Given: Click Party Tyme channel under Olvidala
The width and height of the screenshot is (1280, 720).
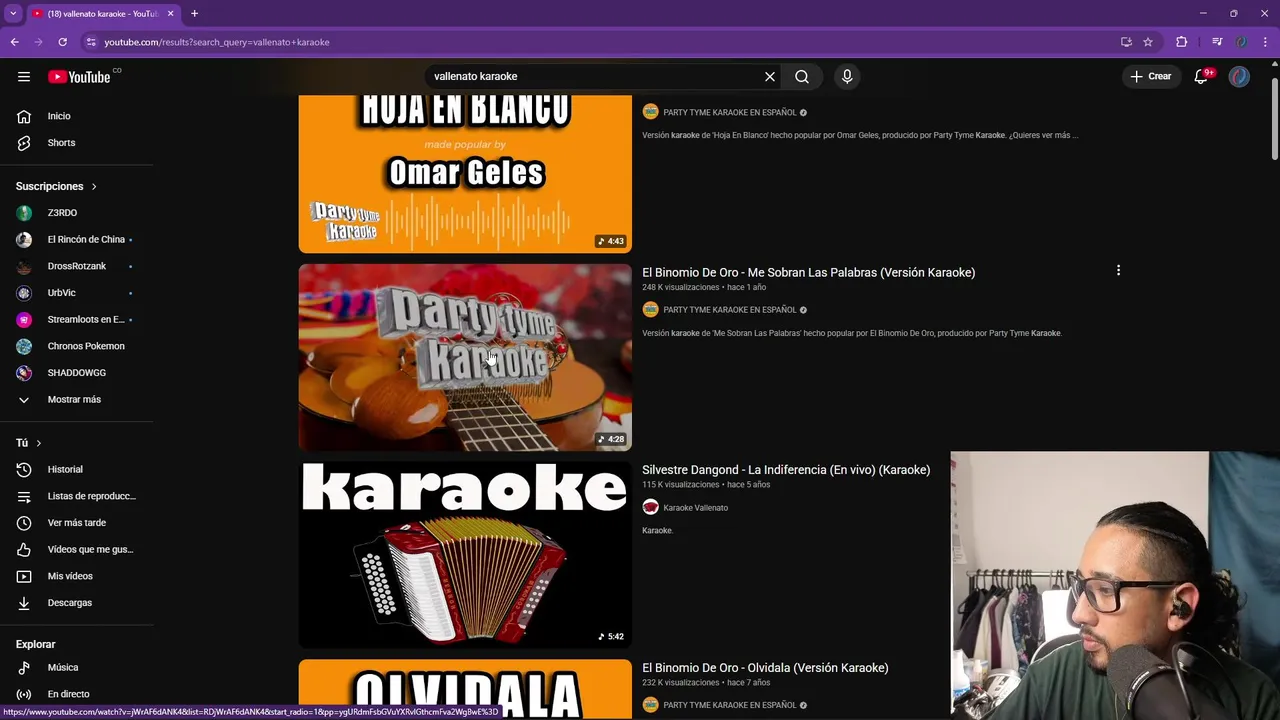Looking at the screenshot, I should coord(730,705).
